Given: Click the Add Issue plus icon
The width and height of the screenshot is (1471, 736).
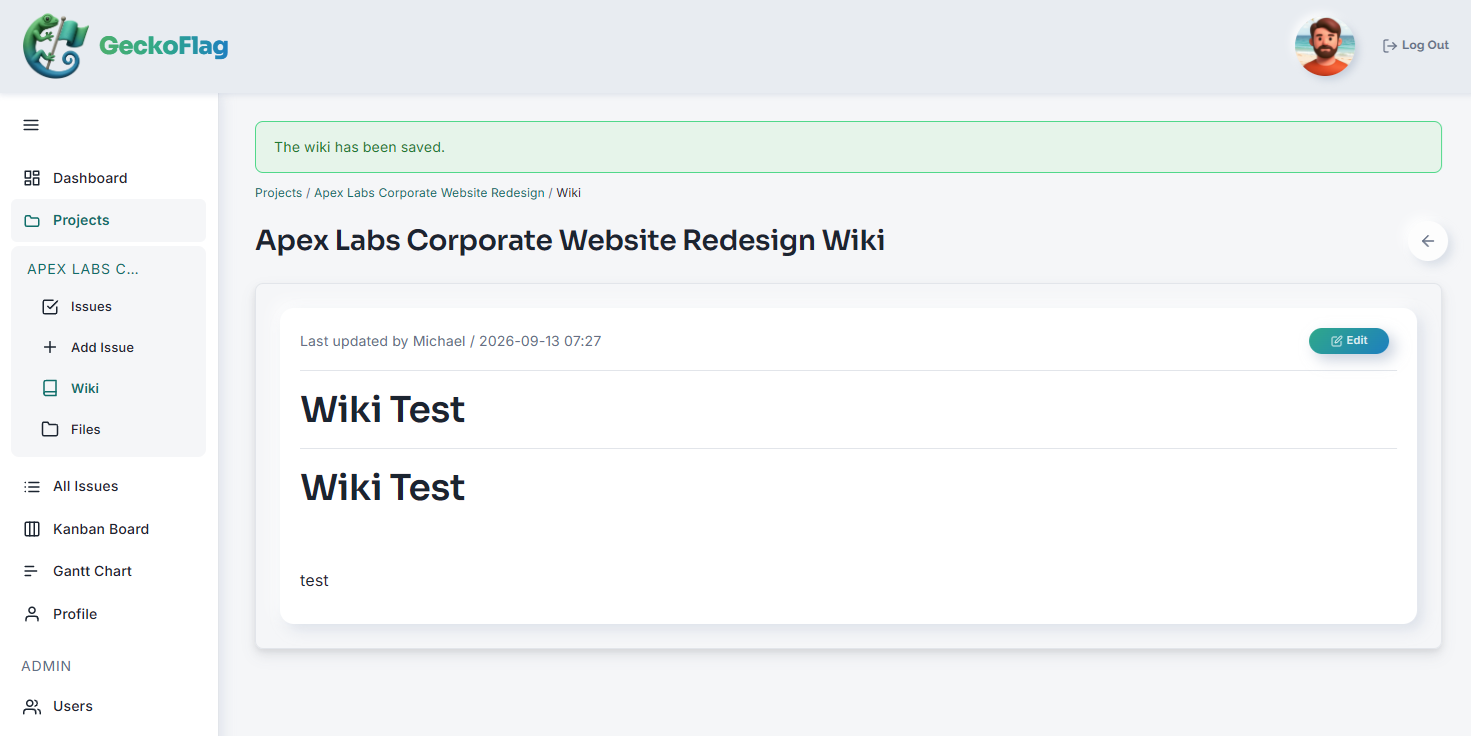Looking at the screenshot, I should coord(50,347).
